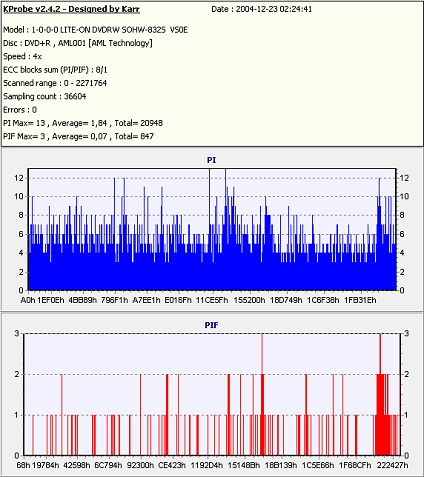
Task: Click the PI Max statistics line
Action: point(83,123)
